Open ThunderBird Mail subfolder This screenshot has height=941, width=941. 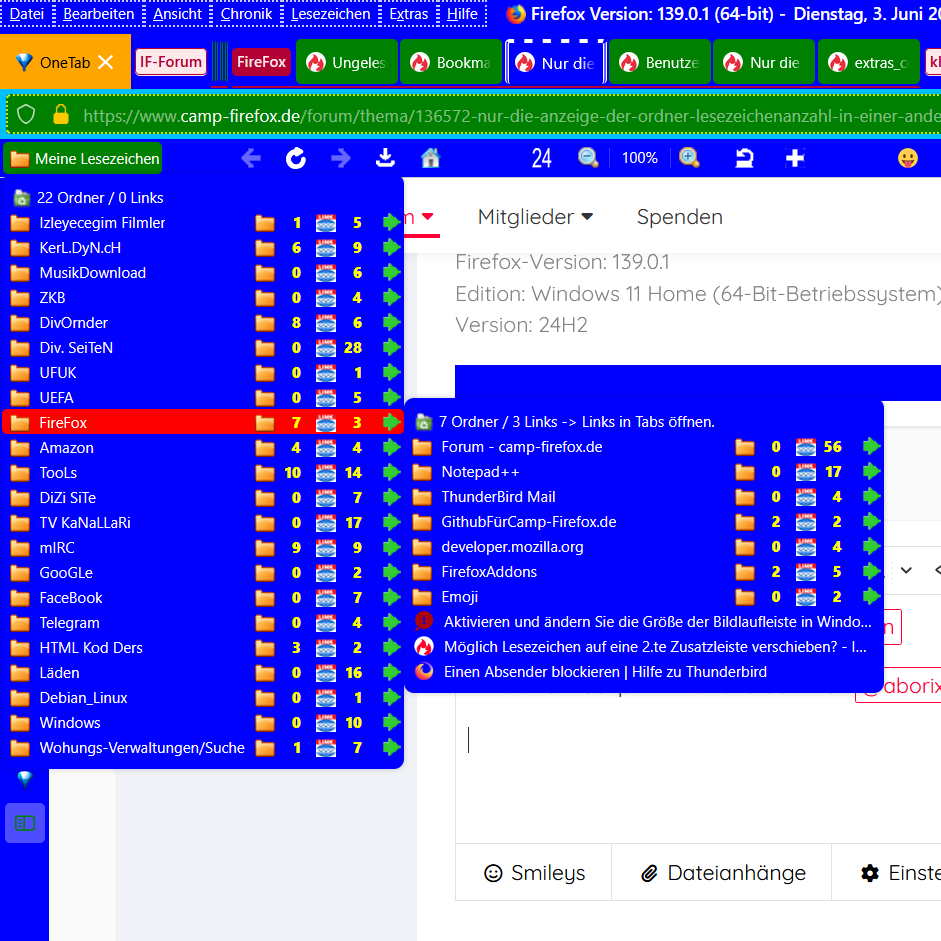pos(645,497)
